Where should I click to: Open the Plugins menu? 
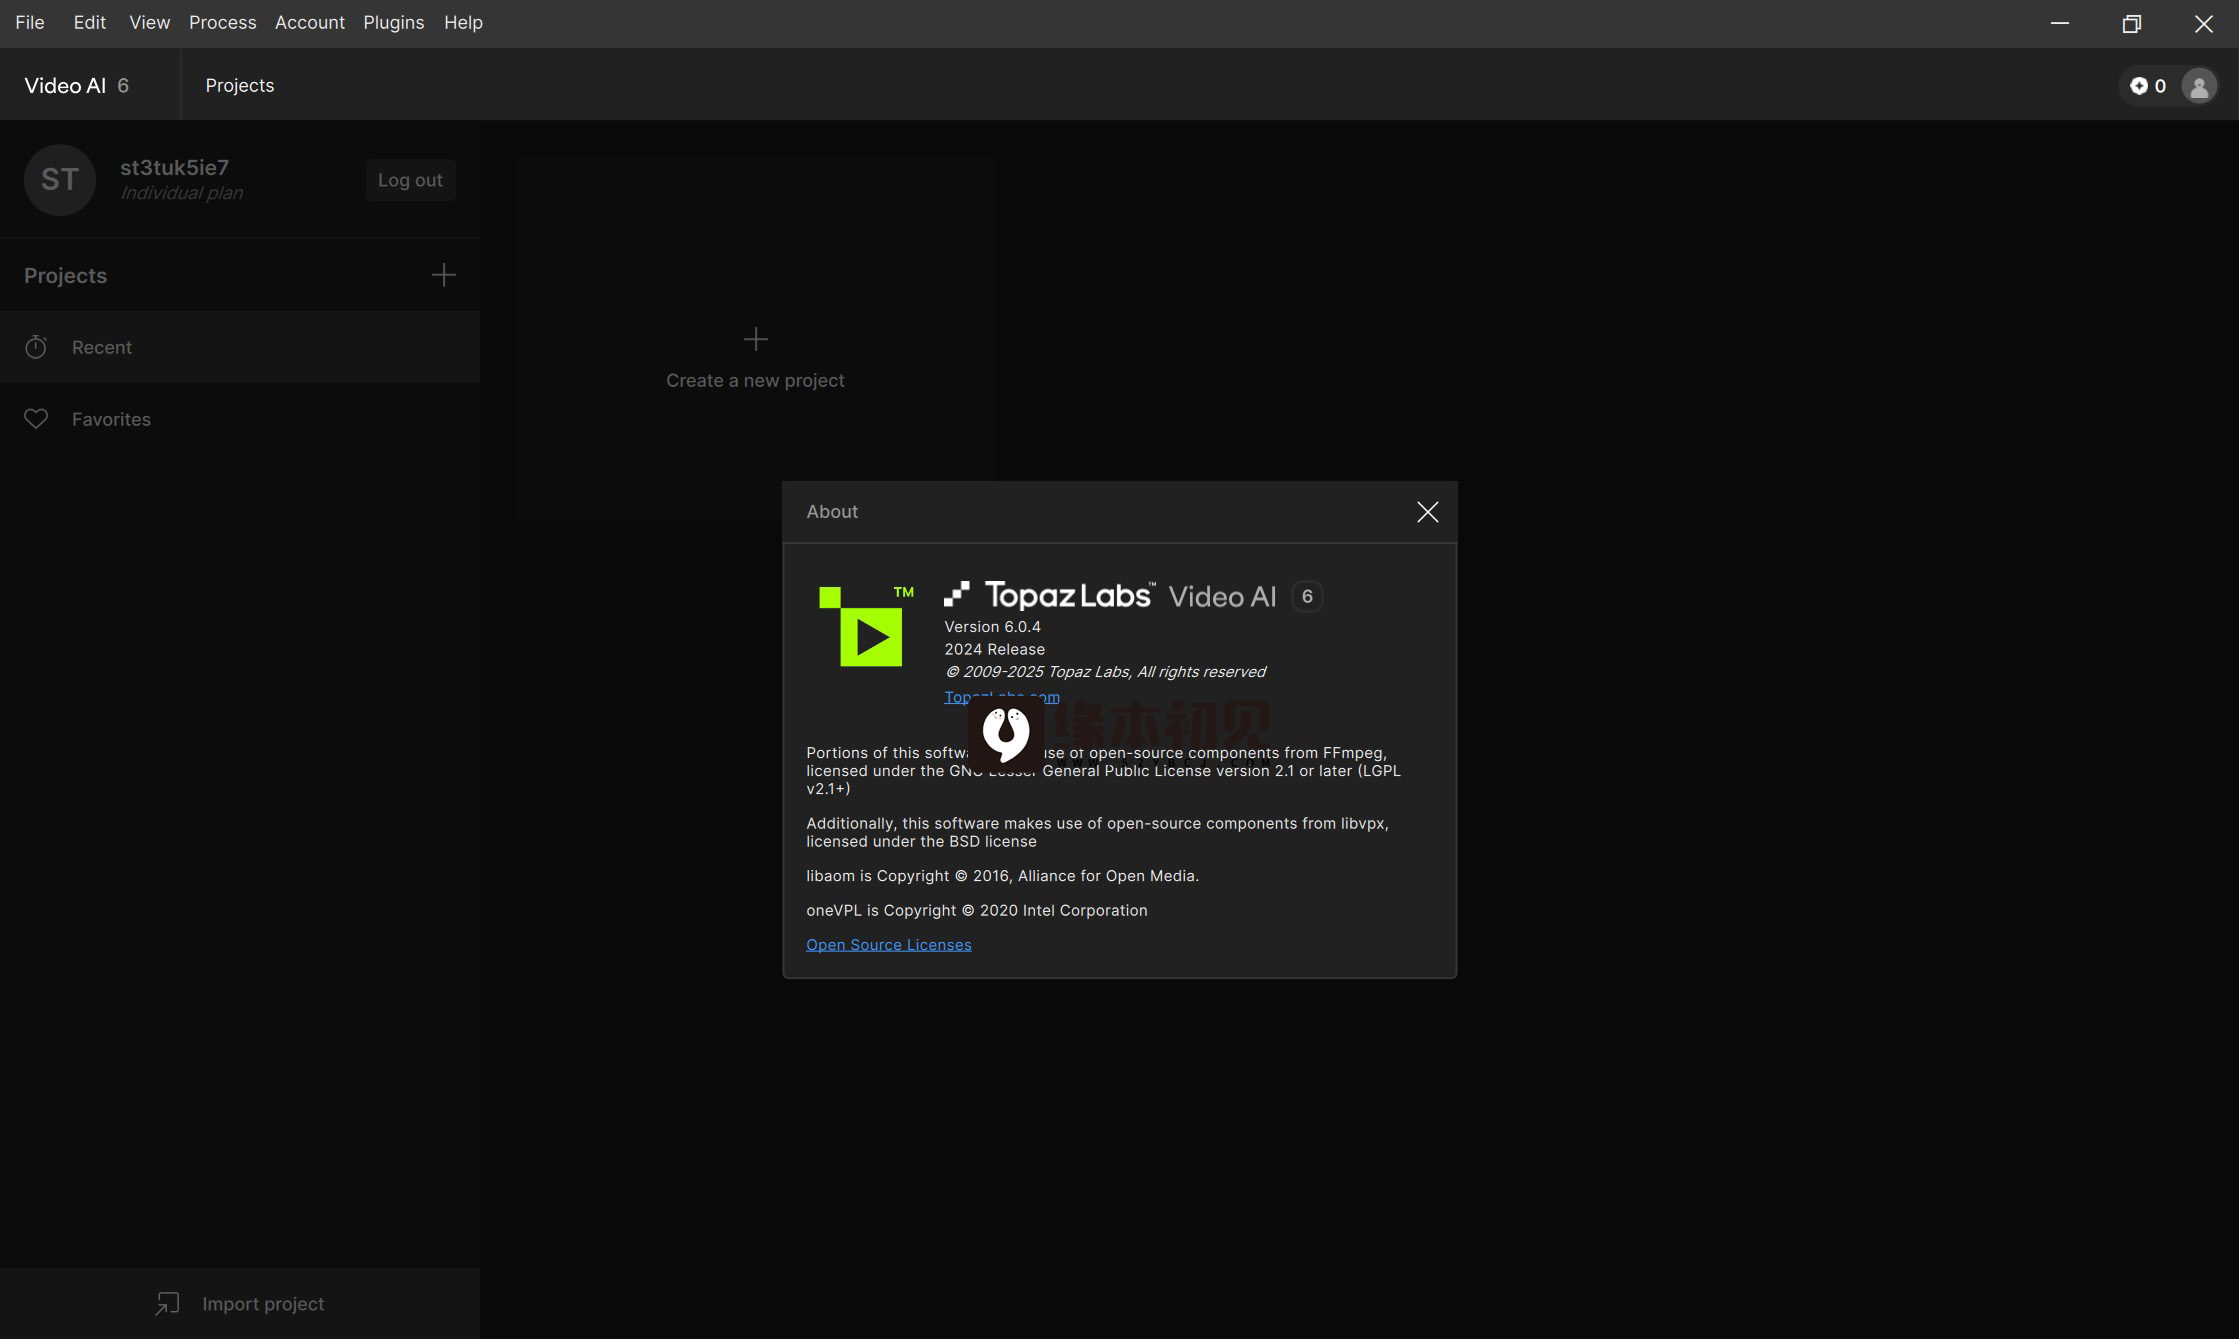coord(393,22)
